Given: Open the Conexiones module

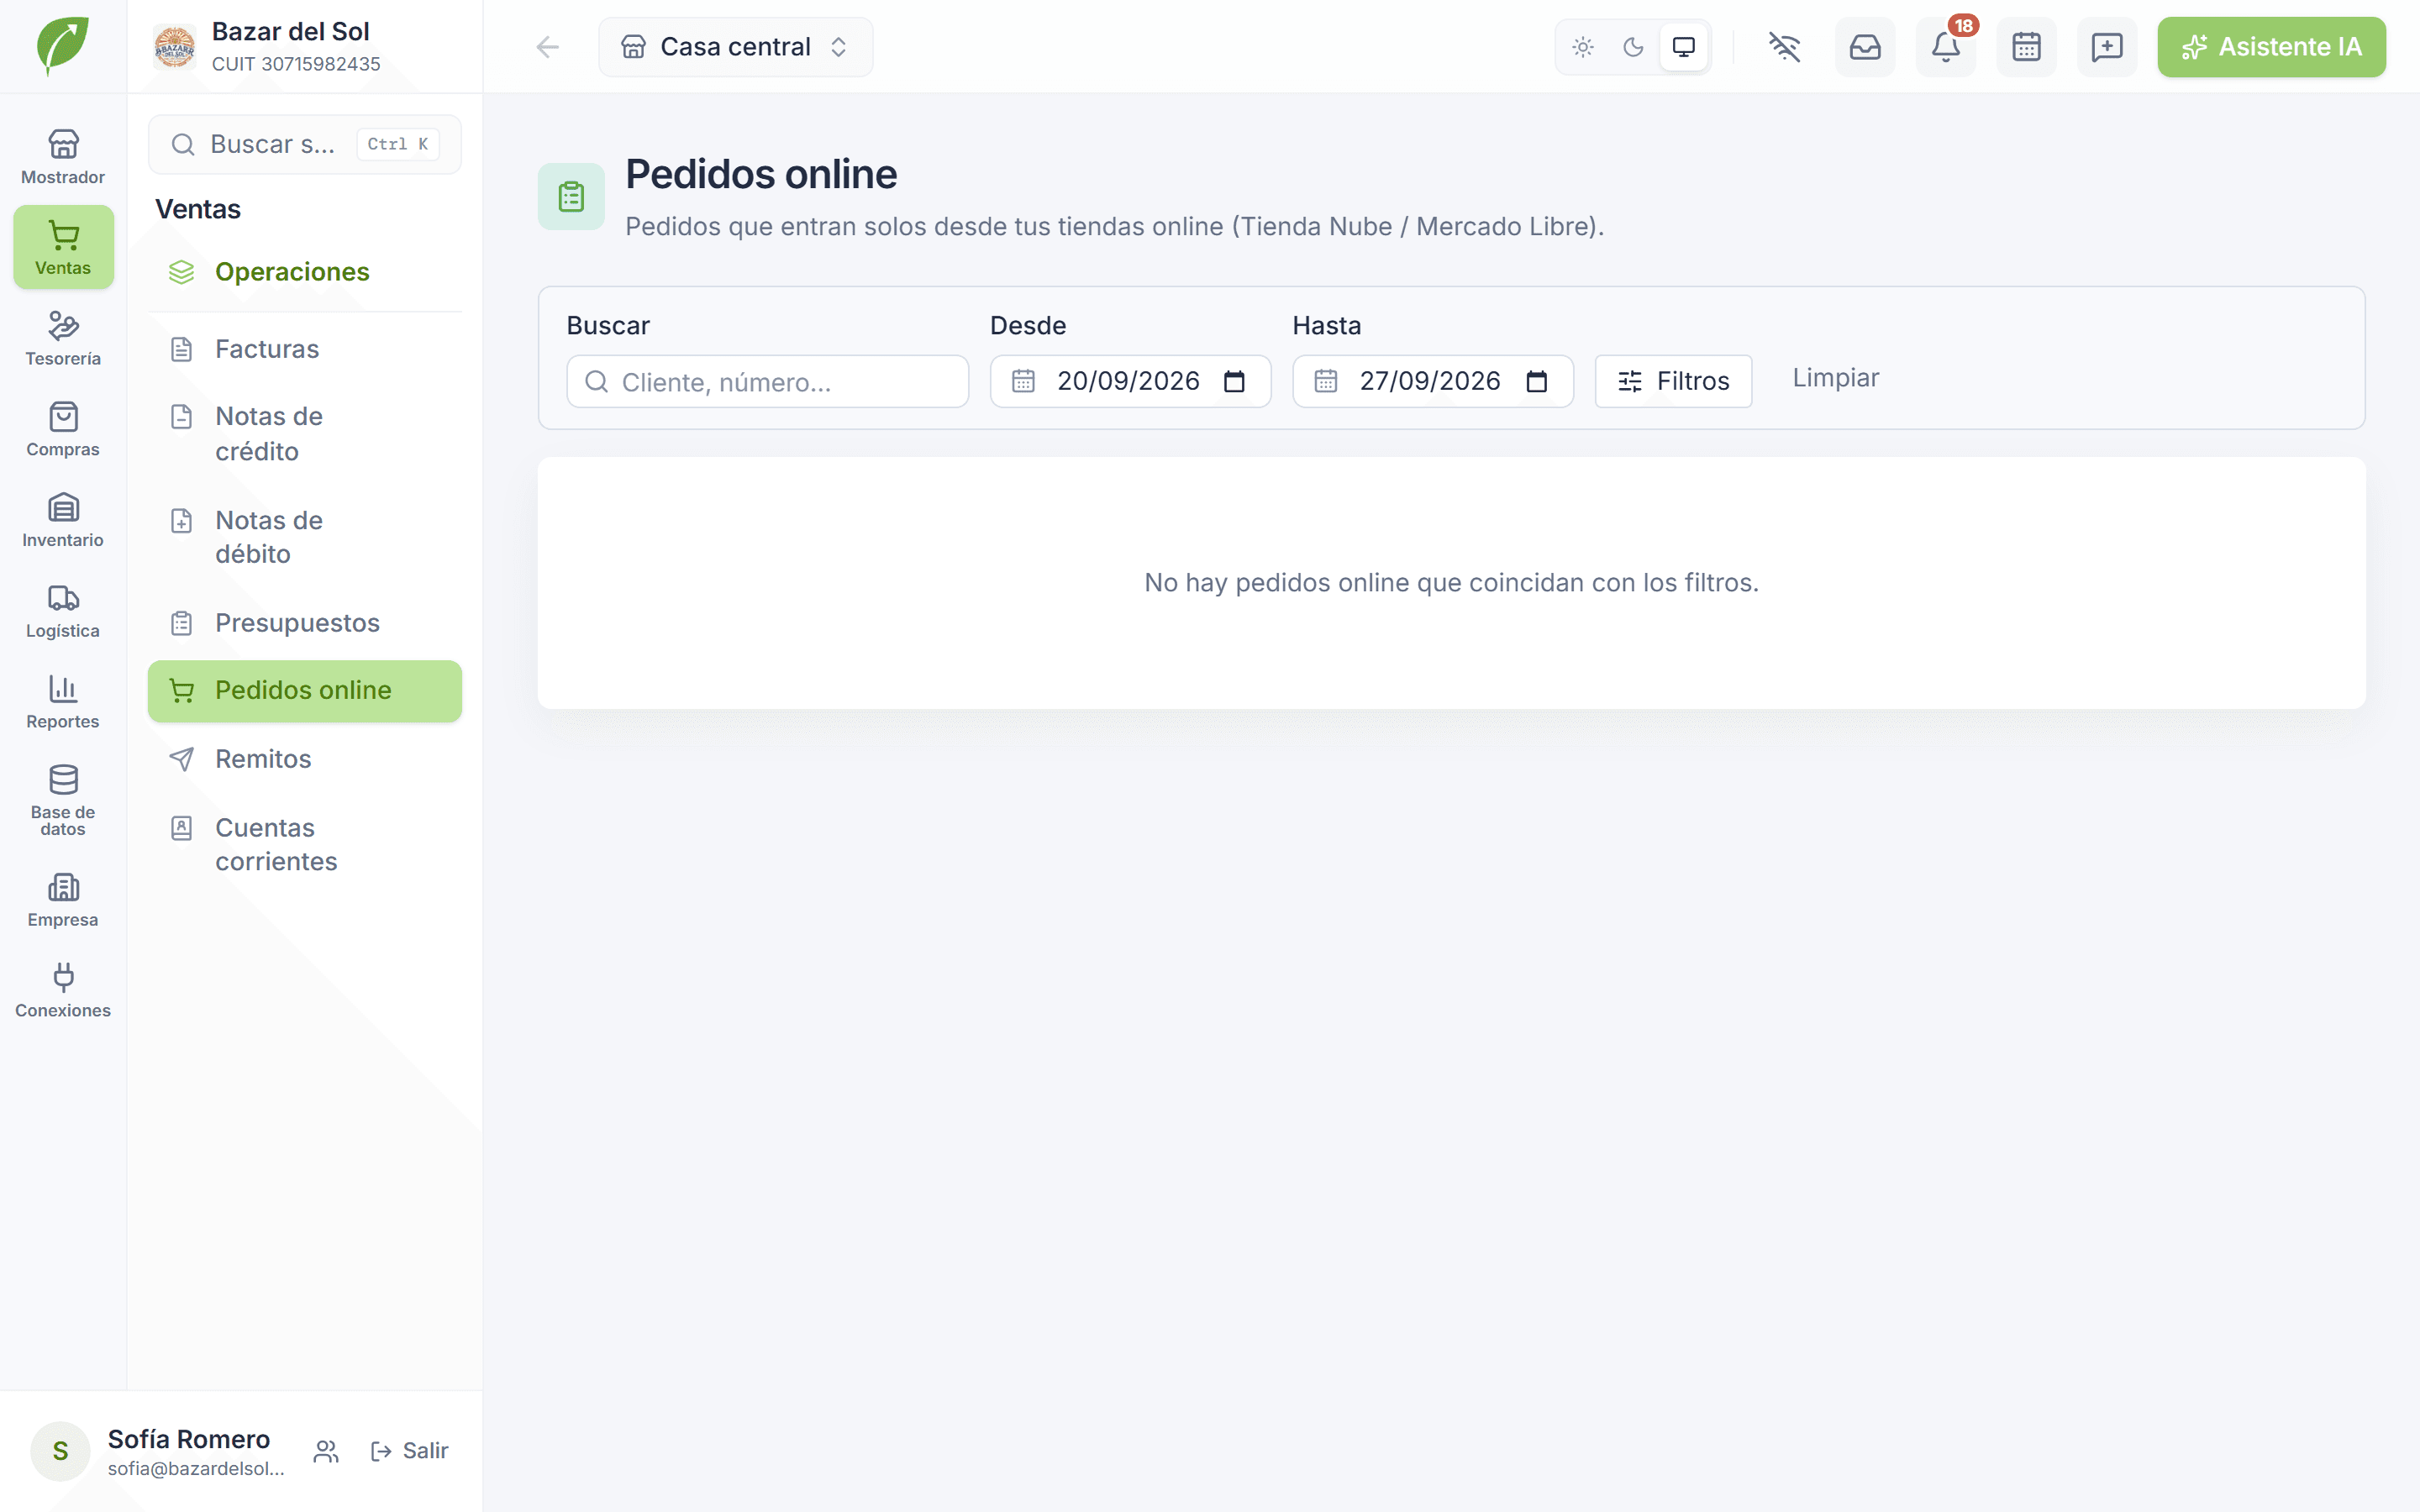Looking at the screenshot, I should coord(63,991).
